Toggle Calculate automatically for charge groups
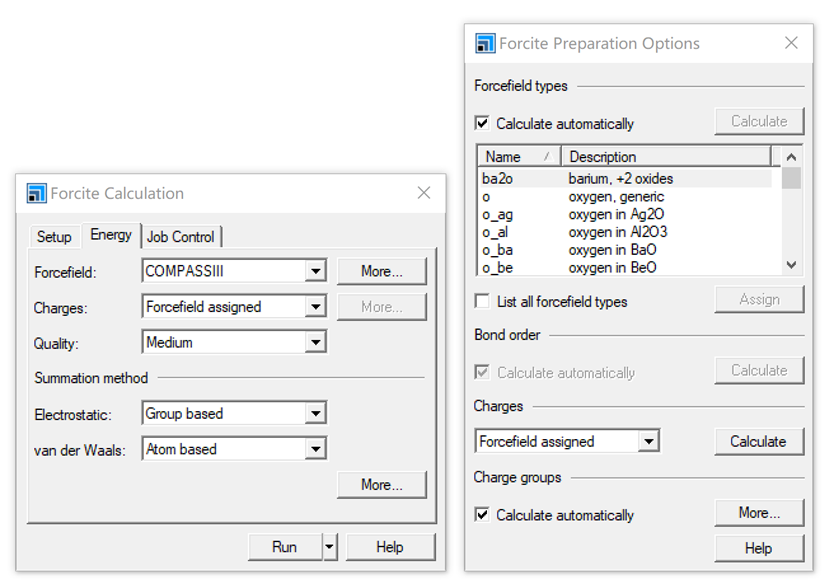 tap(483, 515)
